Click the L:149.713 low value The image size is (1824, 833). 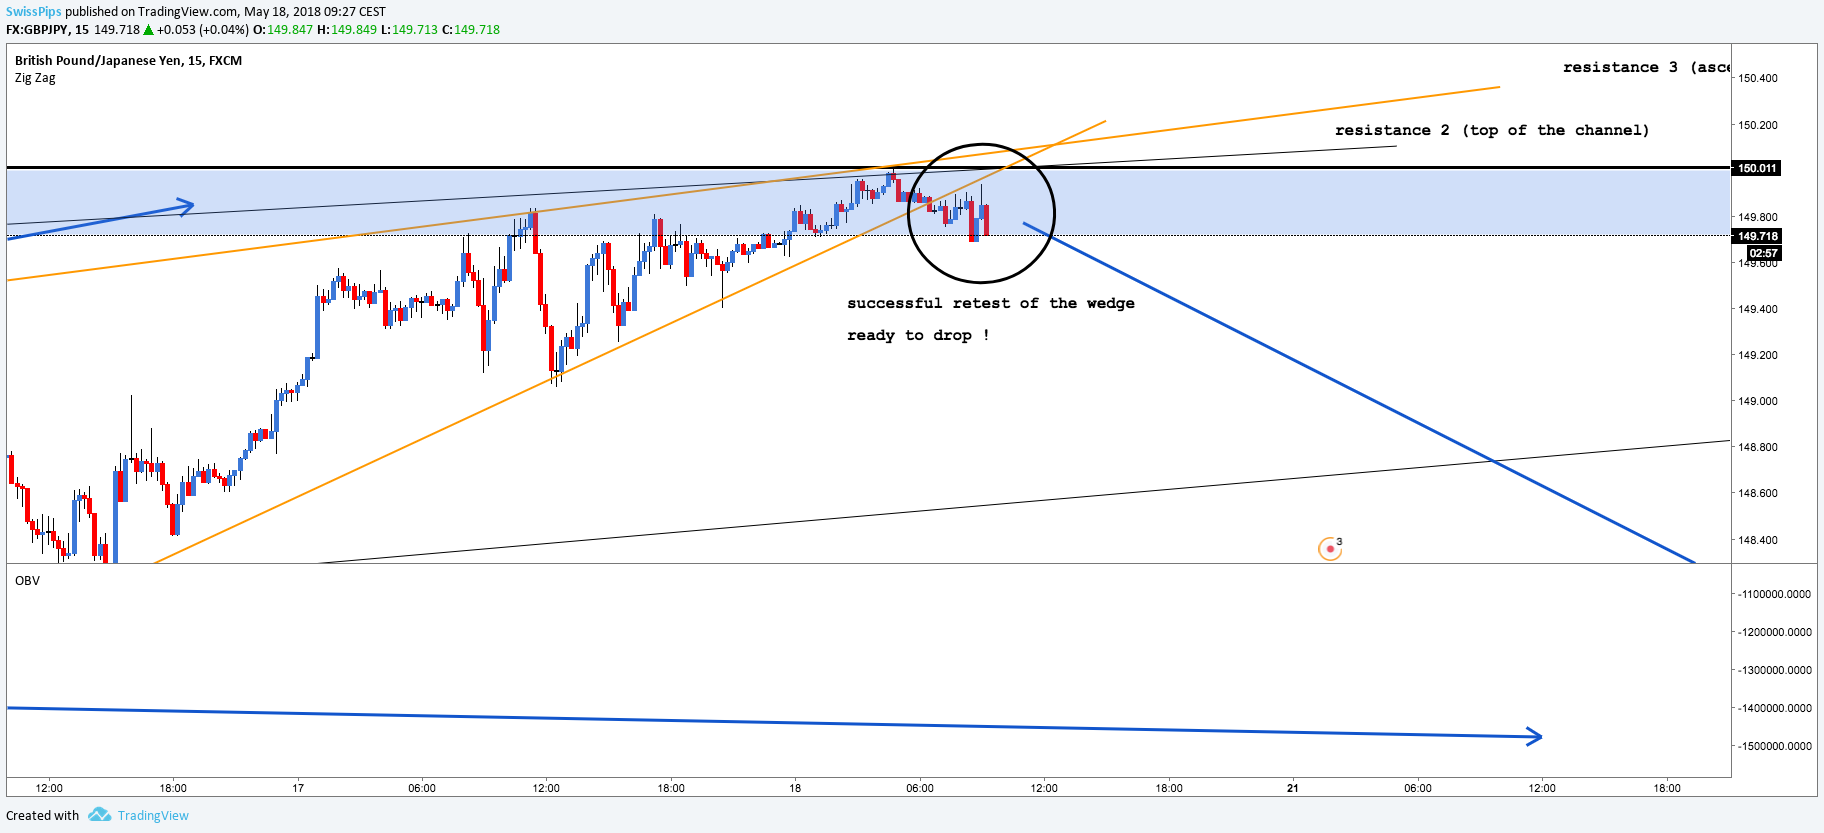409,30
